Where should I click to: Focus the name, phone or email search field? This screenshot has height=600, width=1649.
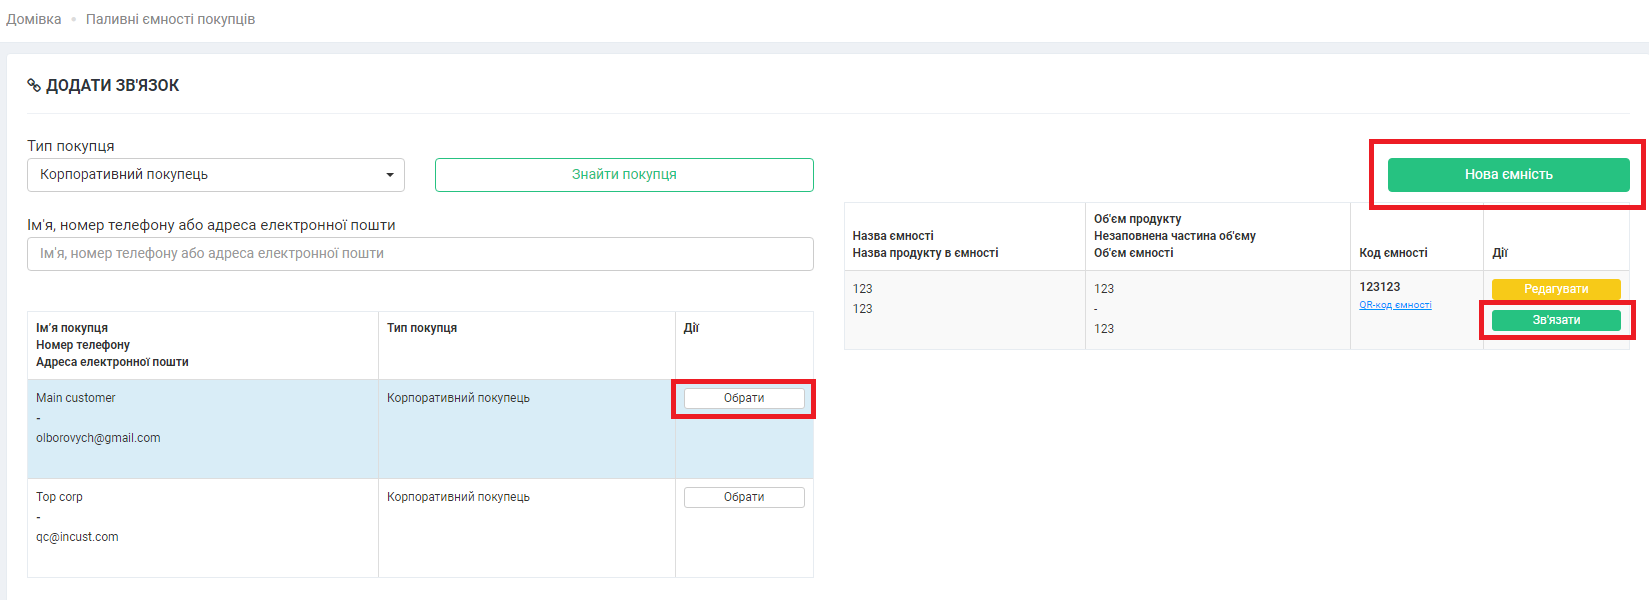click(420, 254)
